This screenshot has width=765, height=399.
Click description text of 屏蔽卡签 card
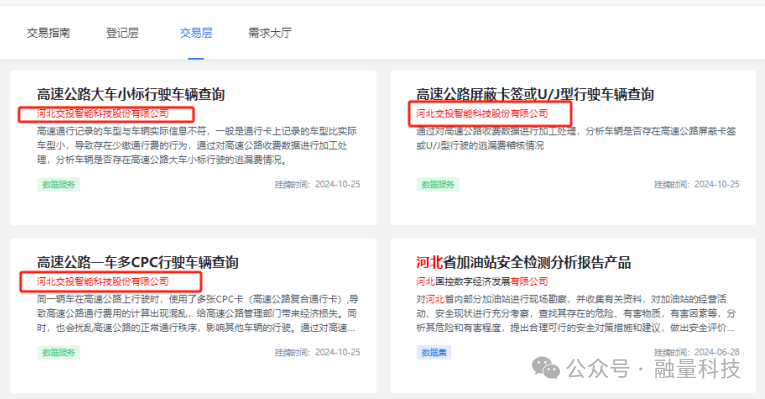tap(576, 138)
